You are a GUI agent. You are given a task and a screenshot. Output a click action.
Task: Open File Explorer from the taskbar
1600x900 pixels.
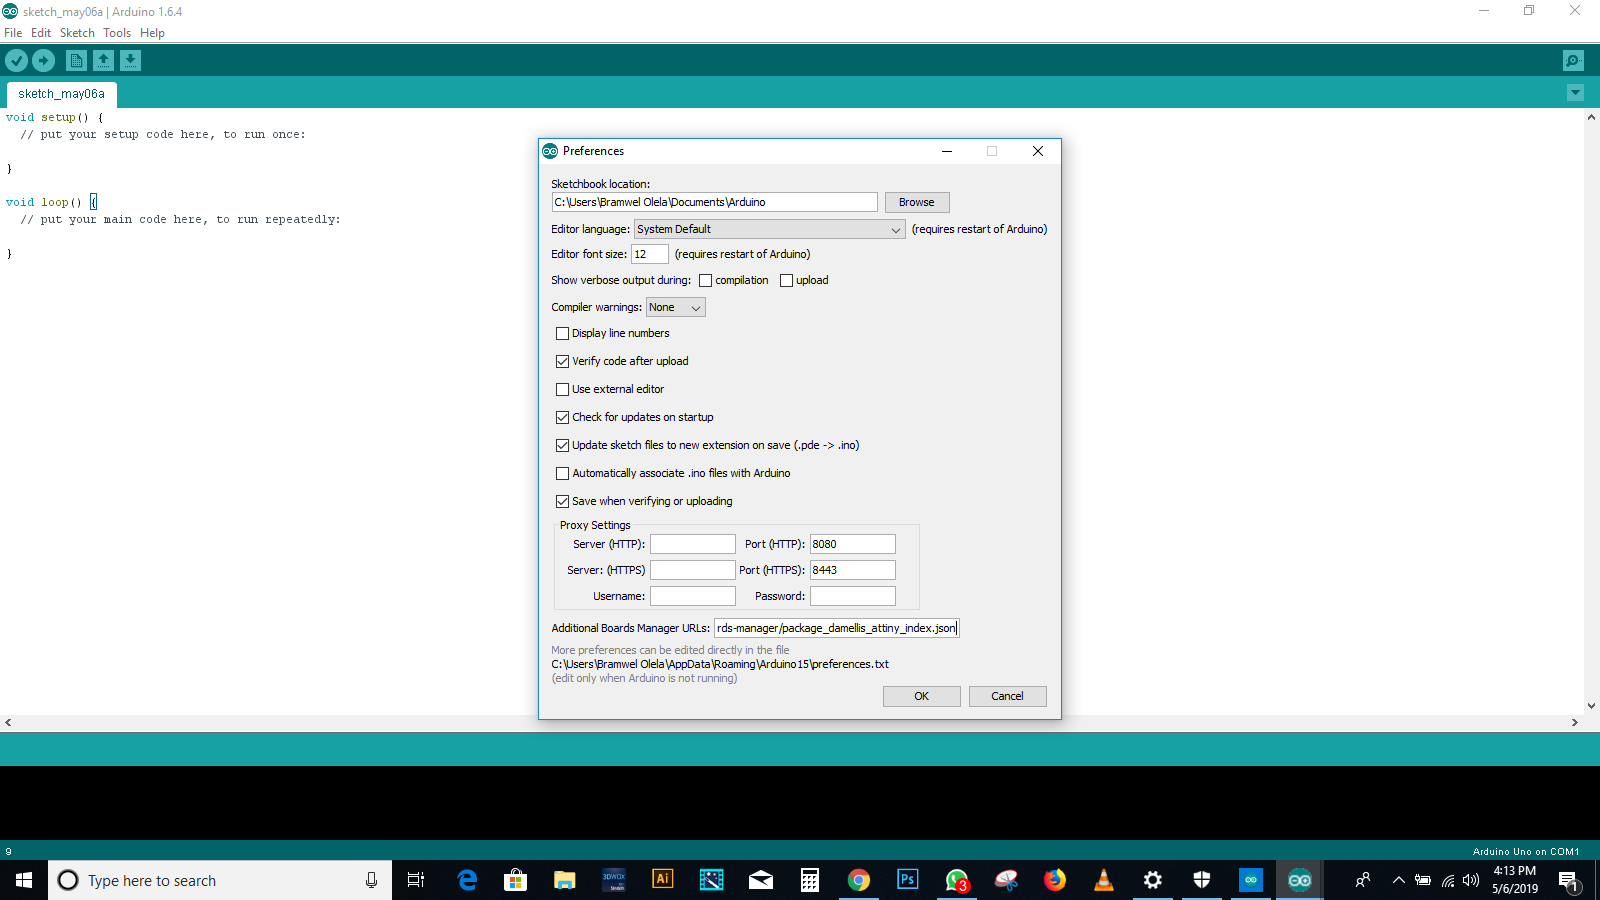click(565, 880)
